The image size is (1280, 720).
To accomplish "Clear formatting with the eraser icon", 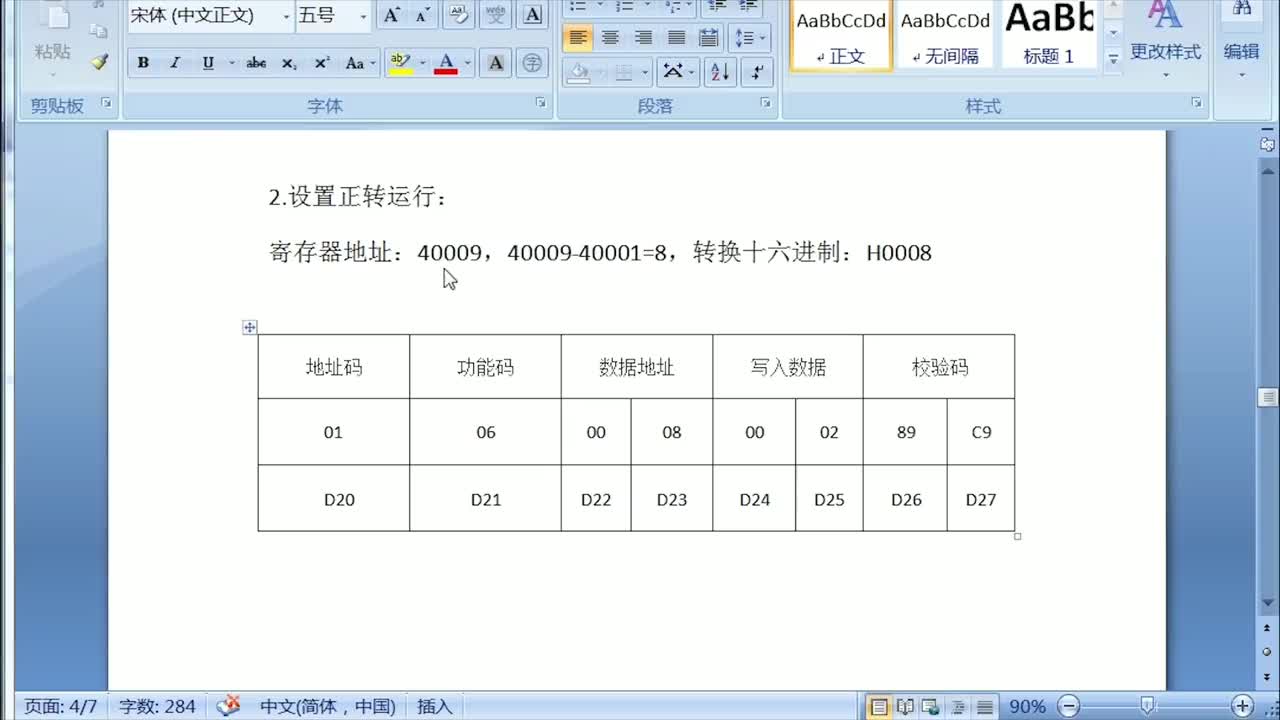I will (x=459, y=15).
